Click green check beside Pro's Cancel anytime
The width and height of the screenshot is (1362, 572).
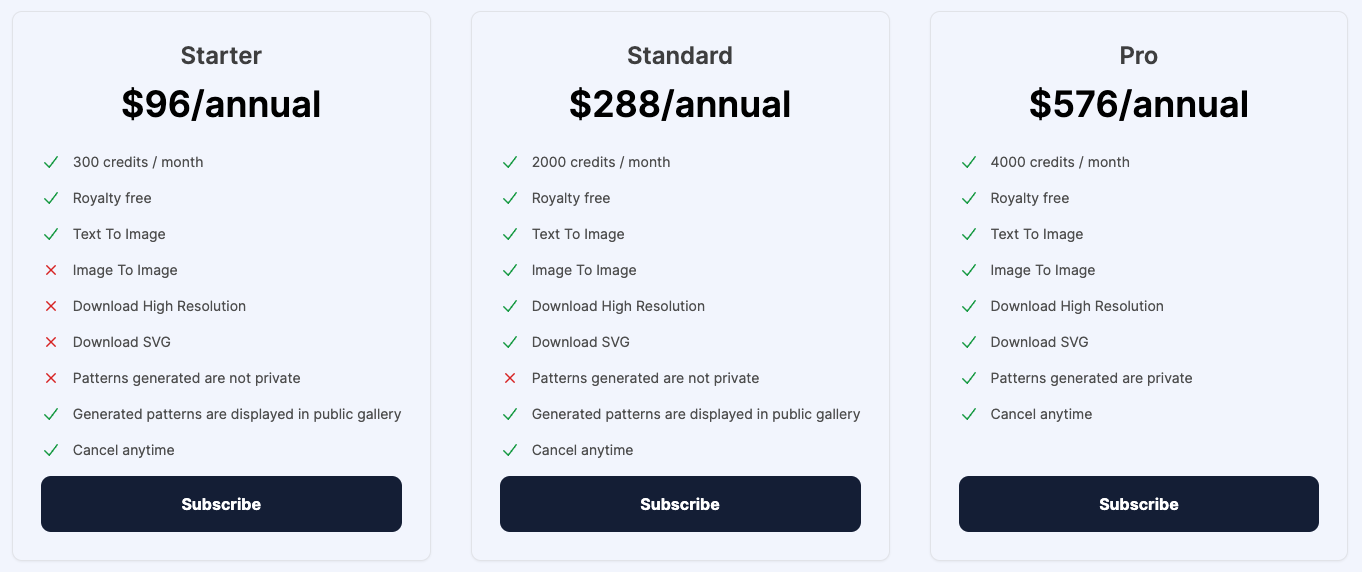(x=968, y=414)
